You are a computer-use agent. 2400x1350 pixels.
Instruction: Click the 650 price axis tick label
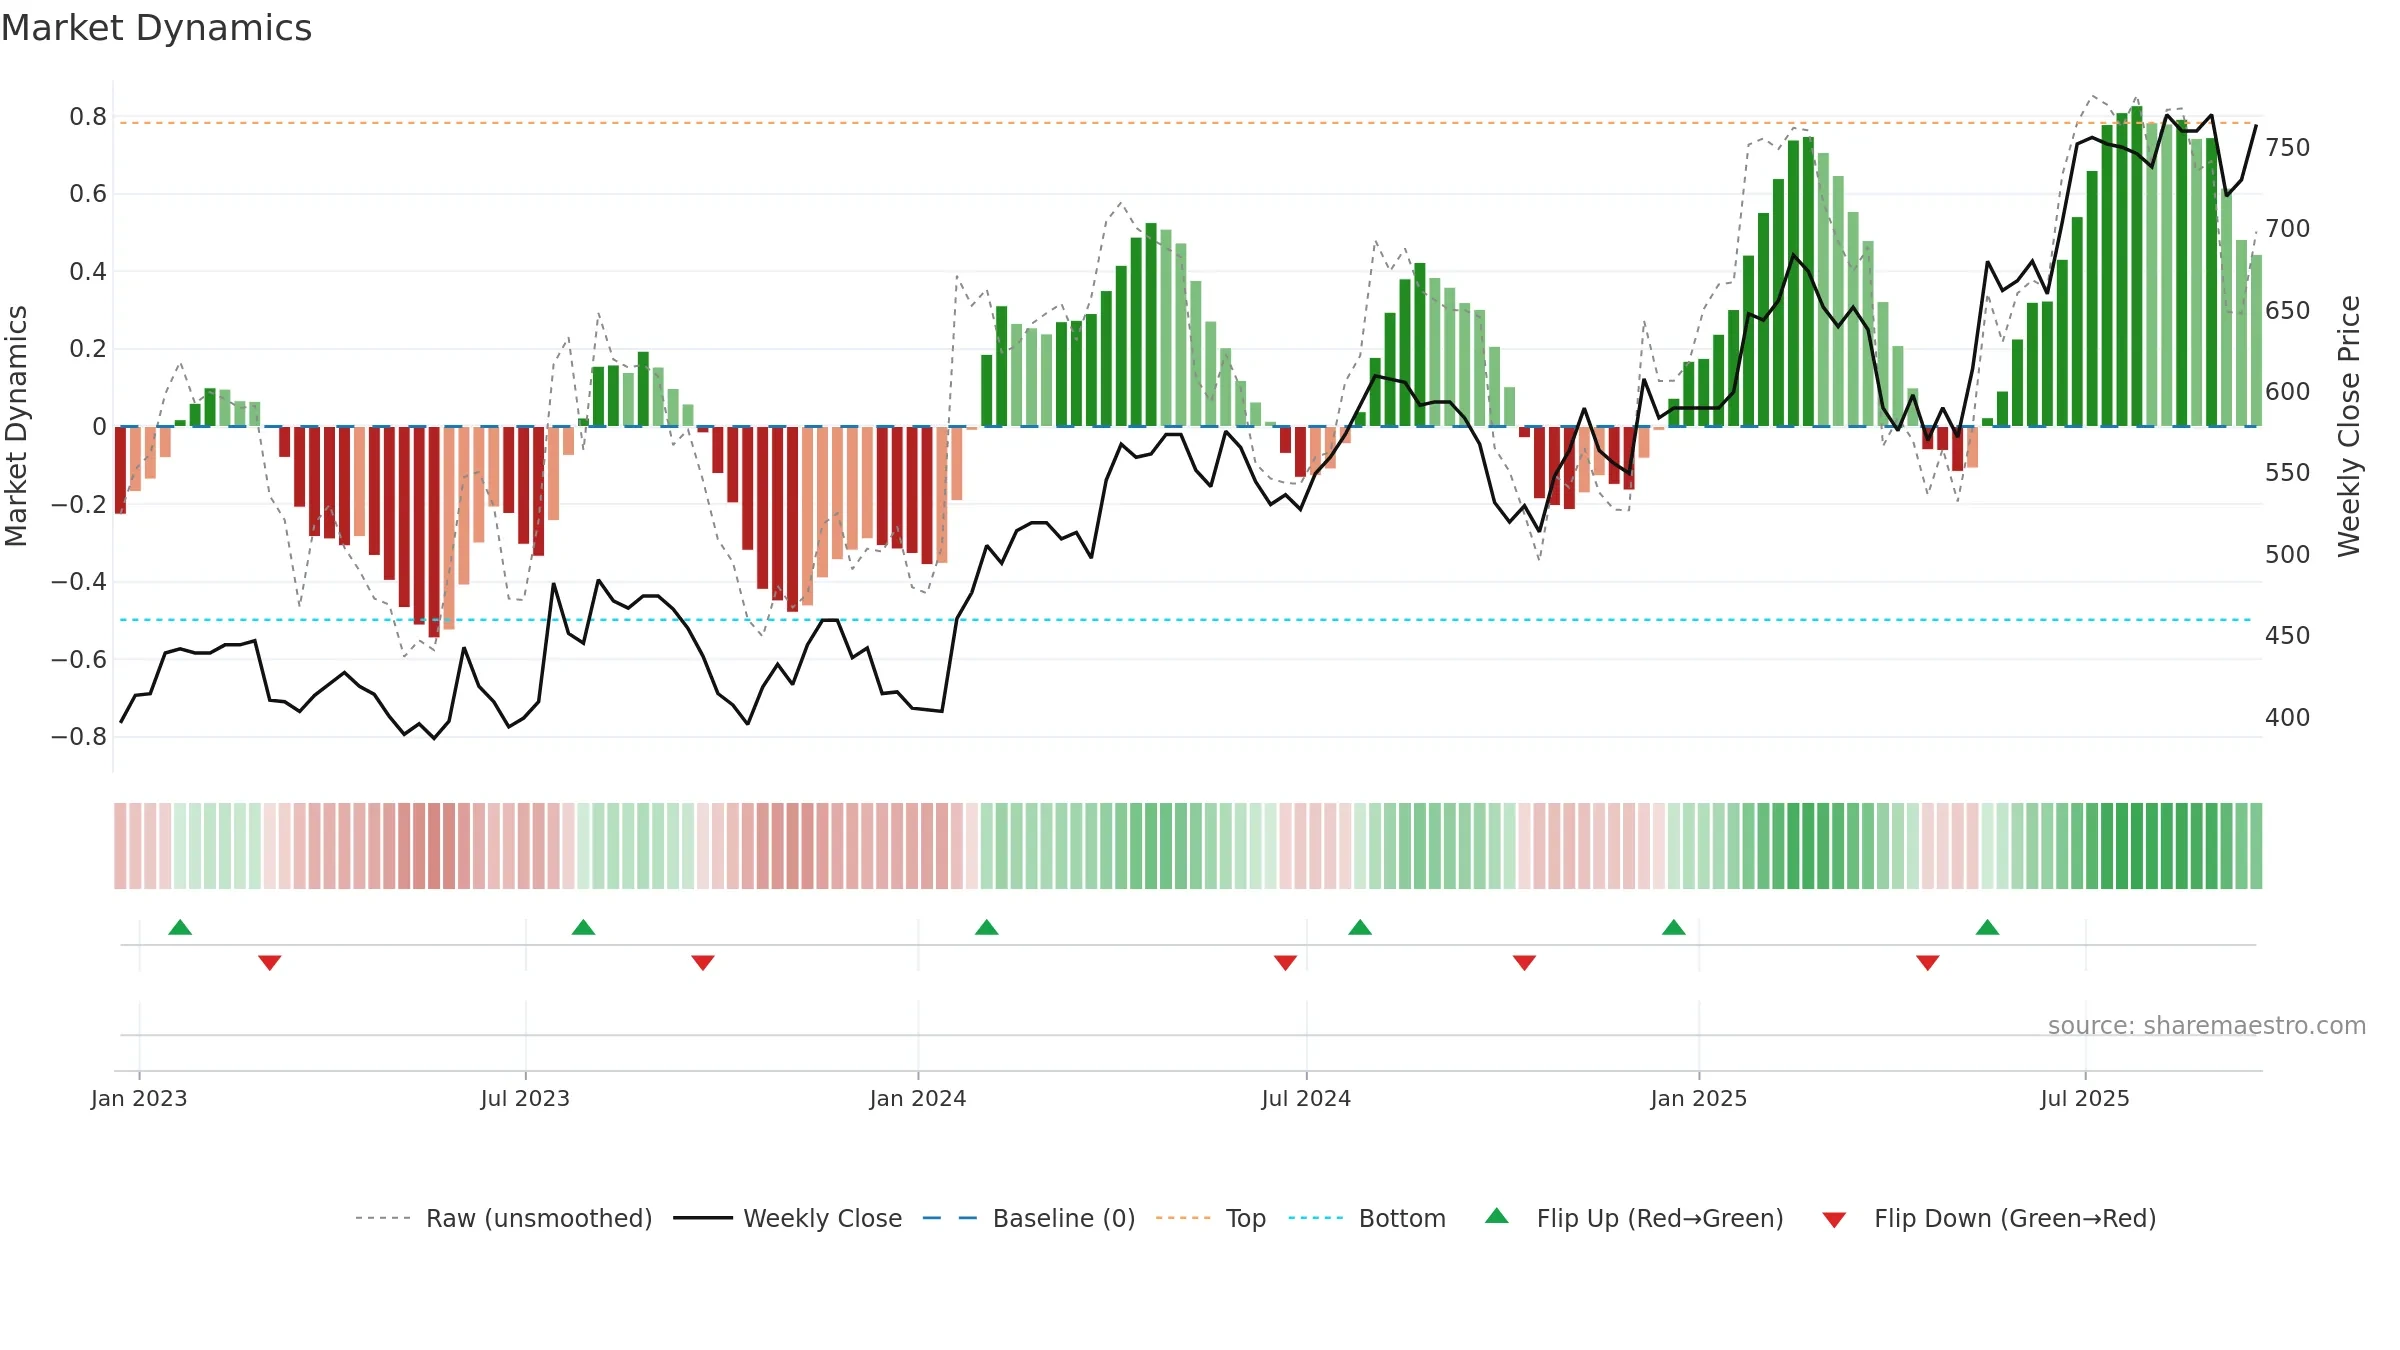(x=2288, y=311)
